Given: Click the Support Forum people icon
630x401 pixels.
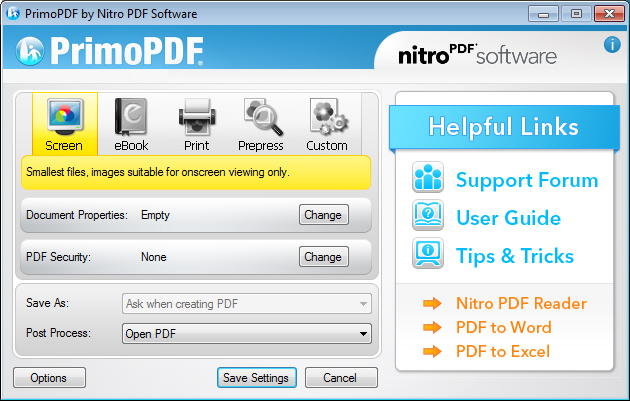Looking at the screenshot, I should pyautogui.click(x=428, y=177).
